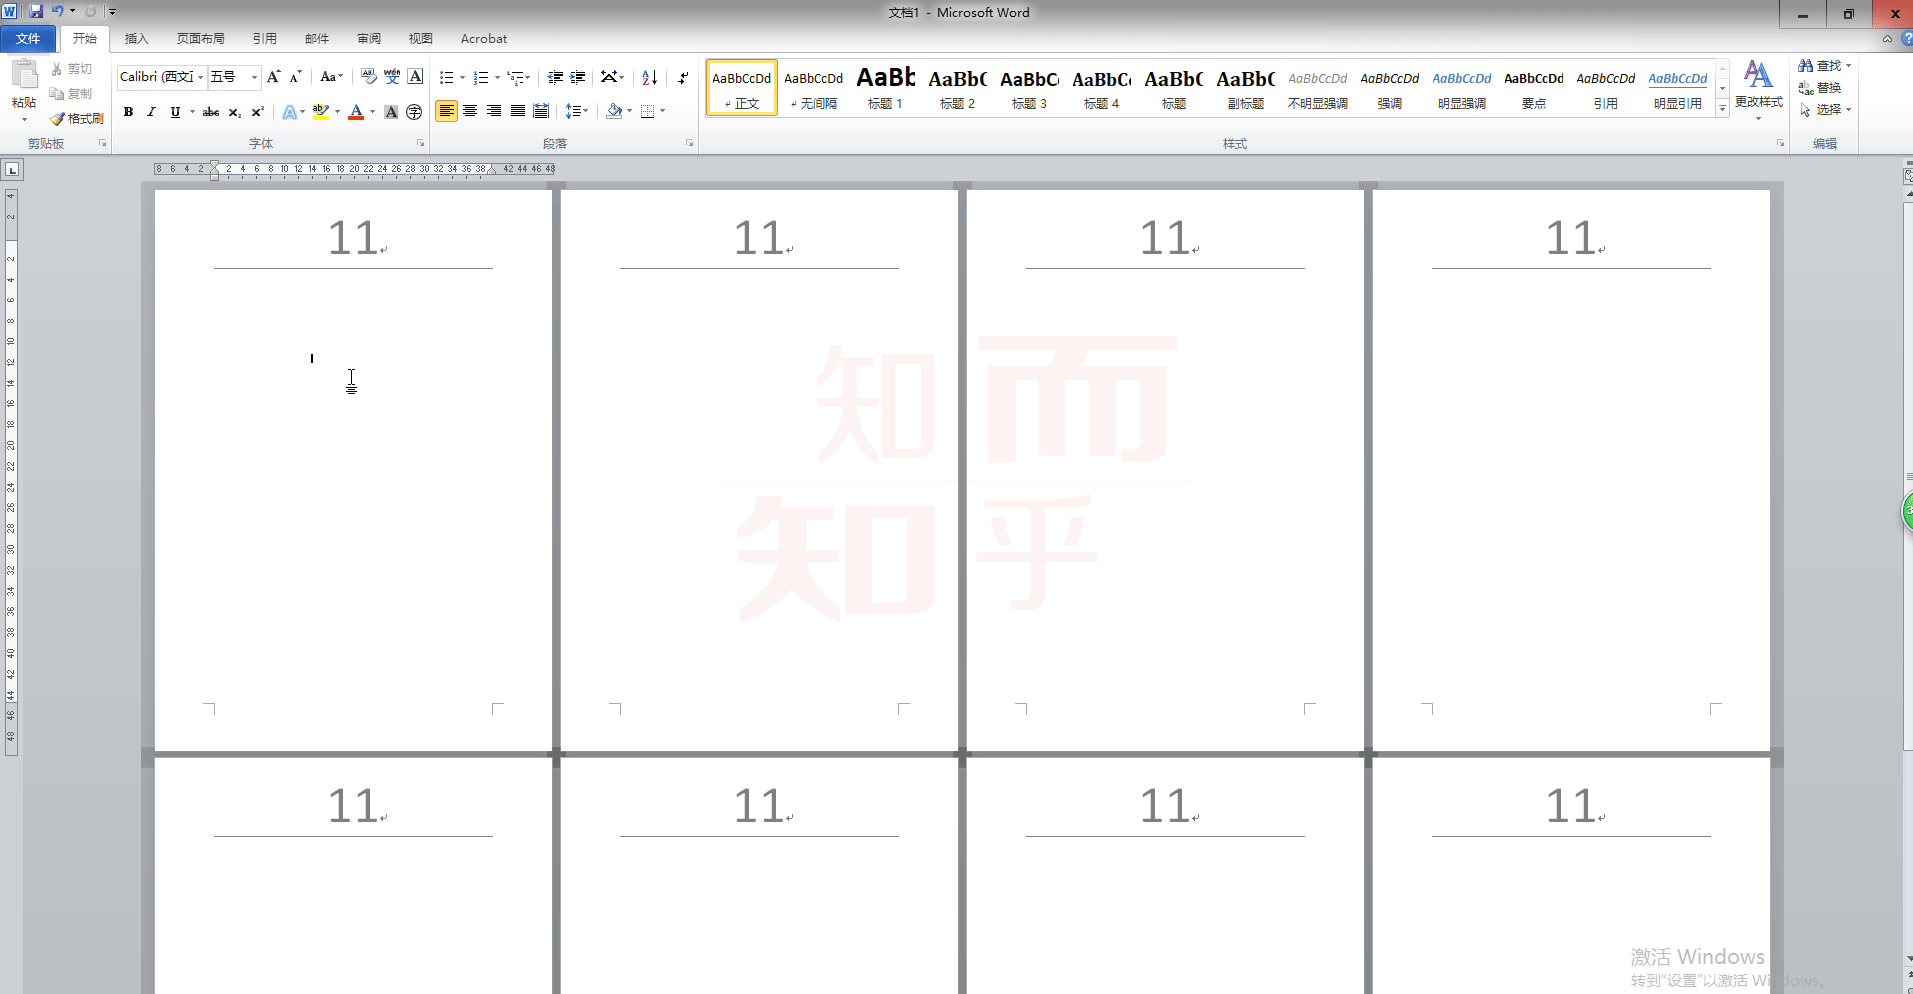The image size is (1913, 994).
Task: Open the Clipboard pane launcher (剪贴板 group)
Action: (x=102, y=143)
